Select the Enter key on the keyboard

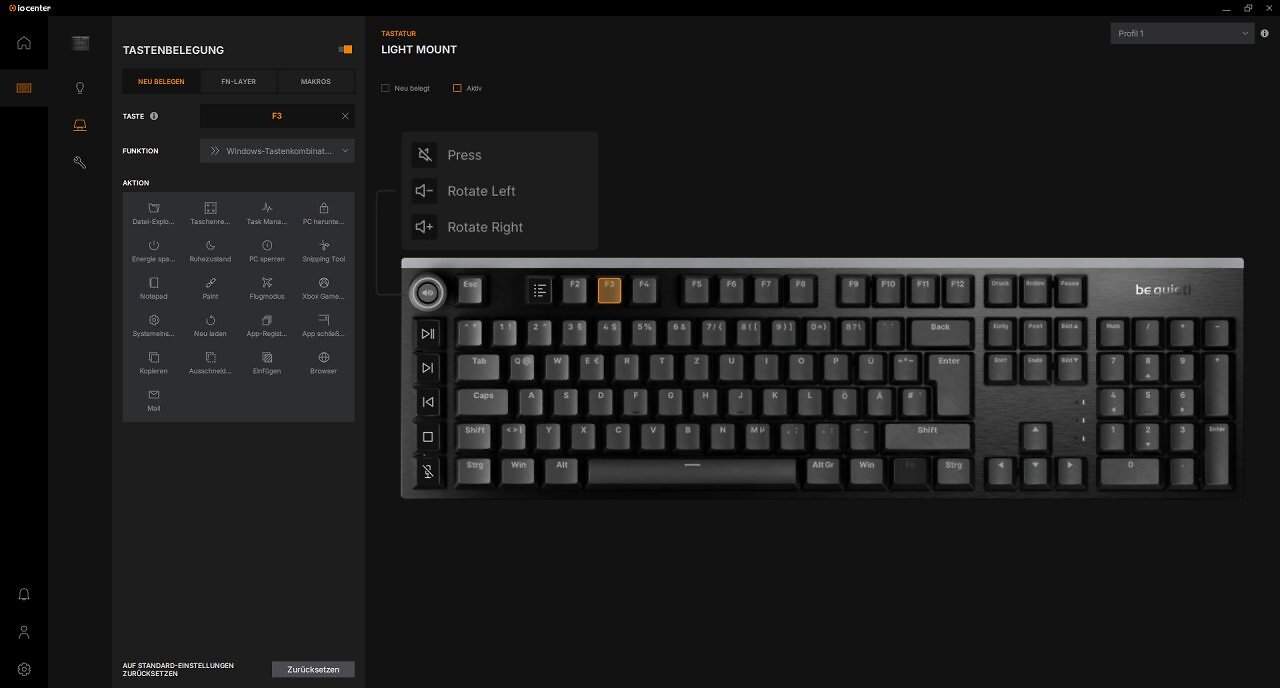click(950, 382)
